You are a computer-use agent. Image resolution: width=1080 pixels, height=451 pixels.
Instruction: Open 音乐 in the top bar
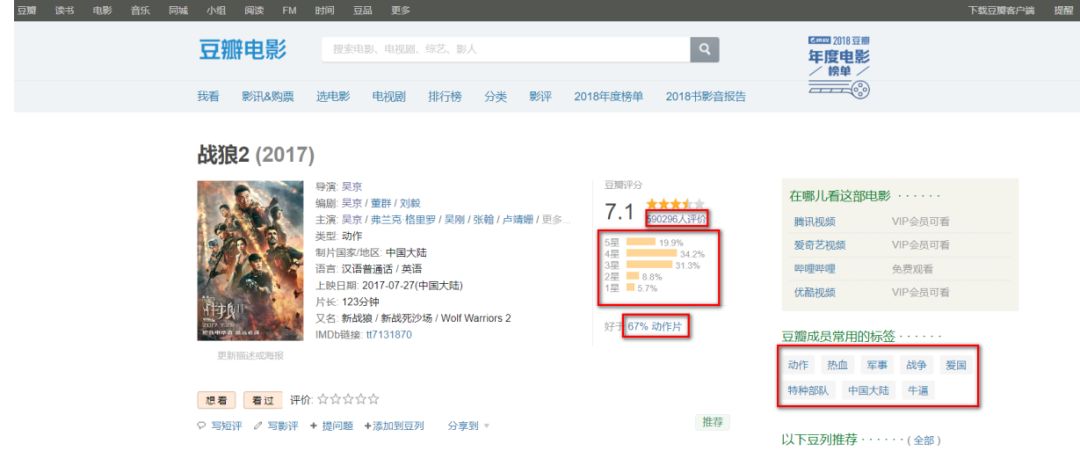pyautogui.click(x=140, y=10)
